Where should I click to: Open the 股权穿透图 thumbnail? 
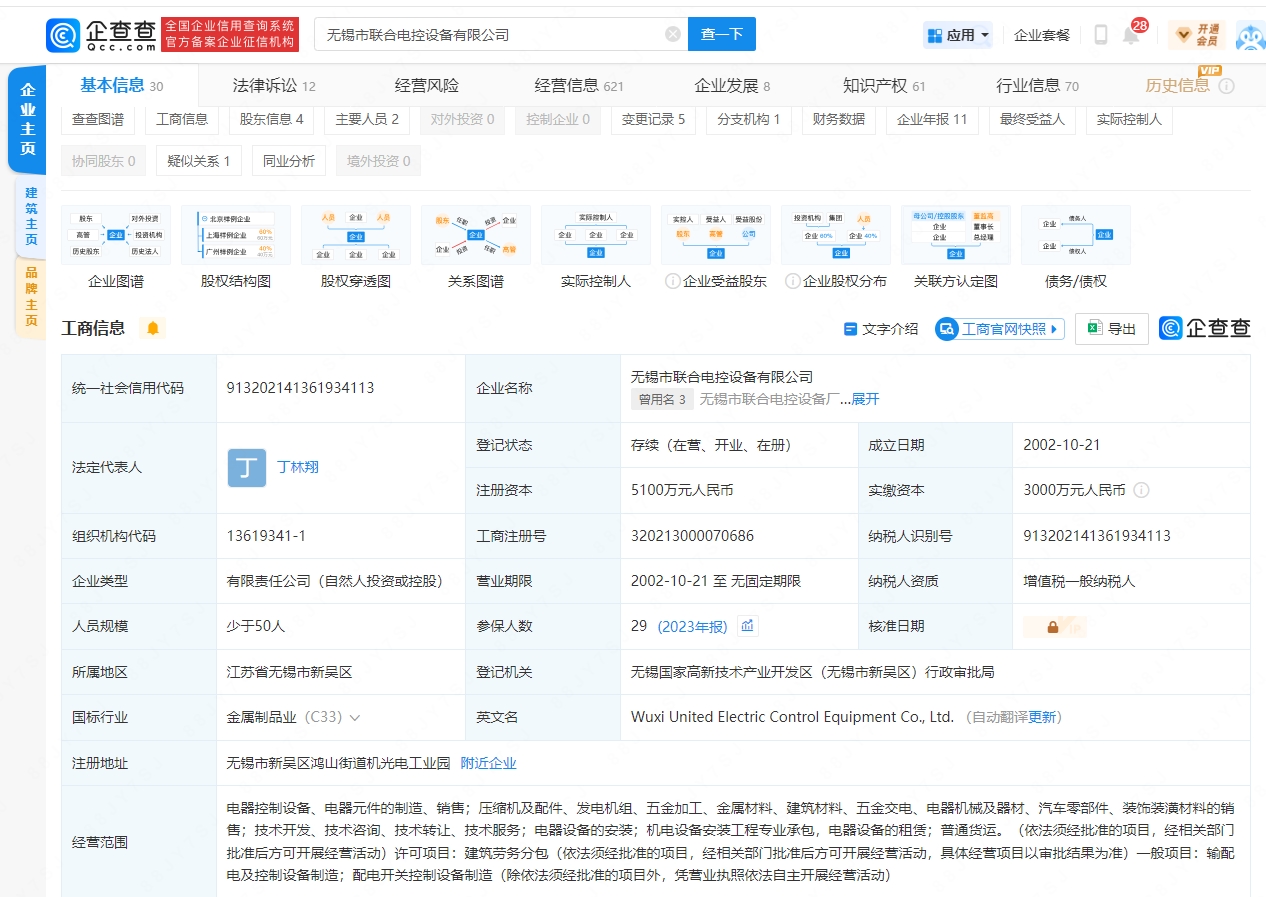click(356, 235)
